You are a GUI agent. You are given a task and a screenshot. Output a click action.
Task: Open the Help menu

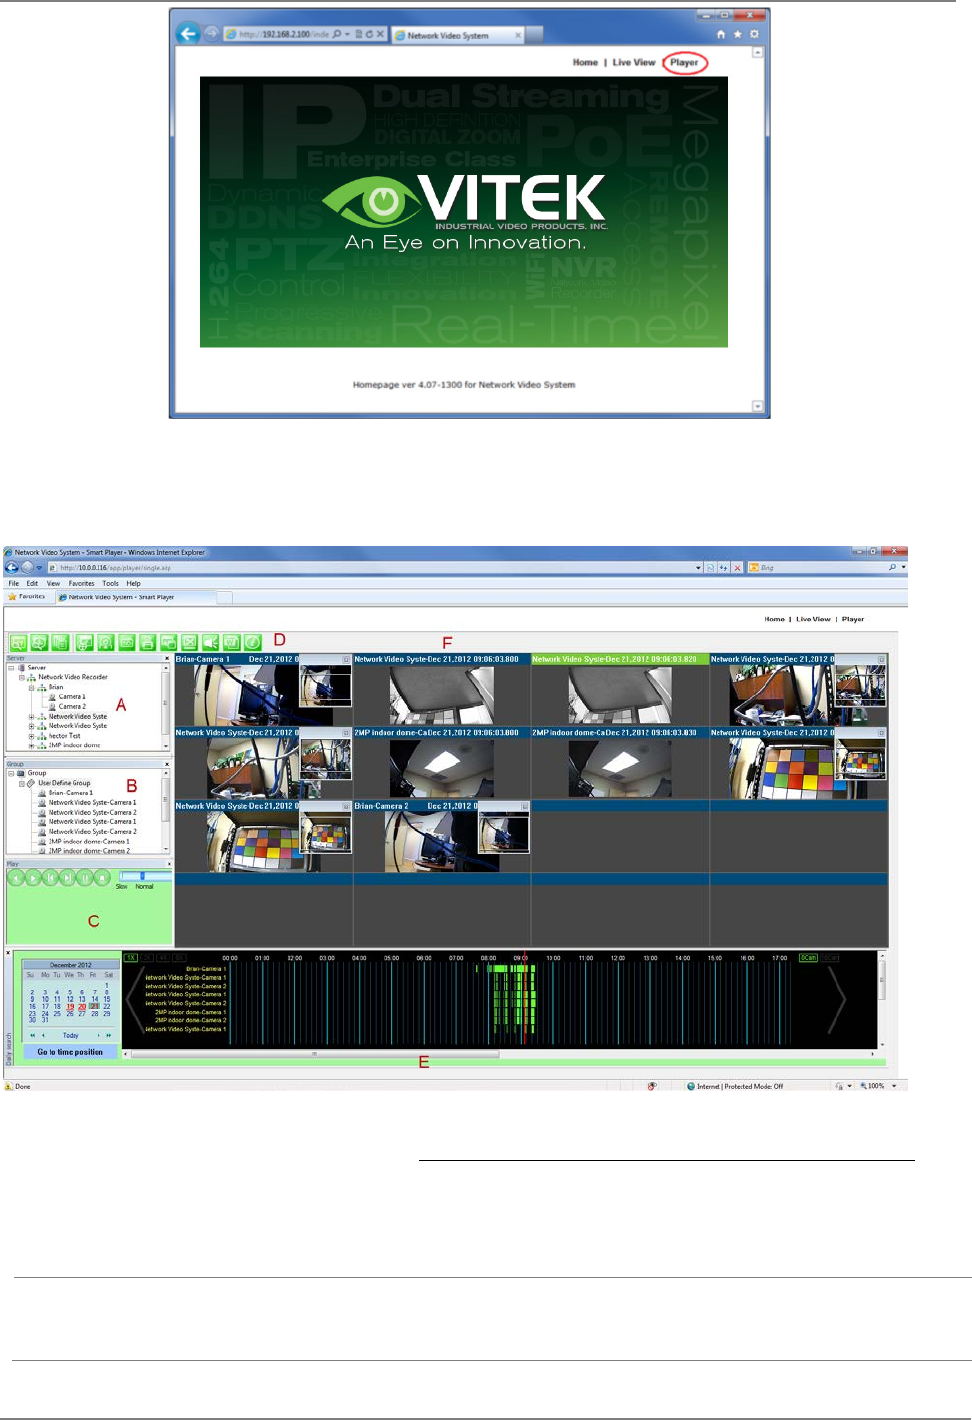133,583
